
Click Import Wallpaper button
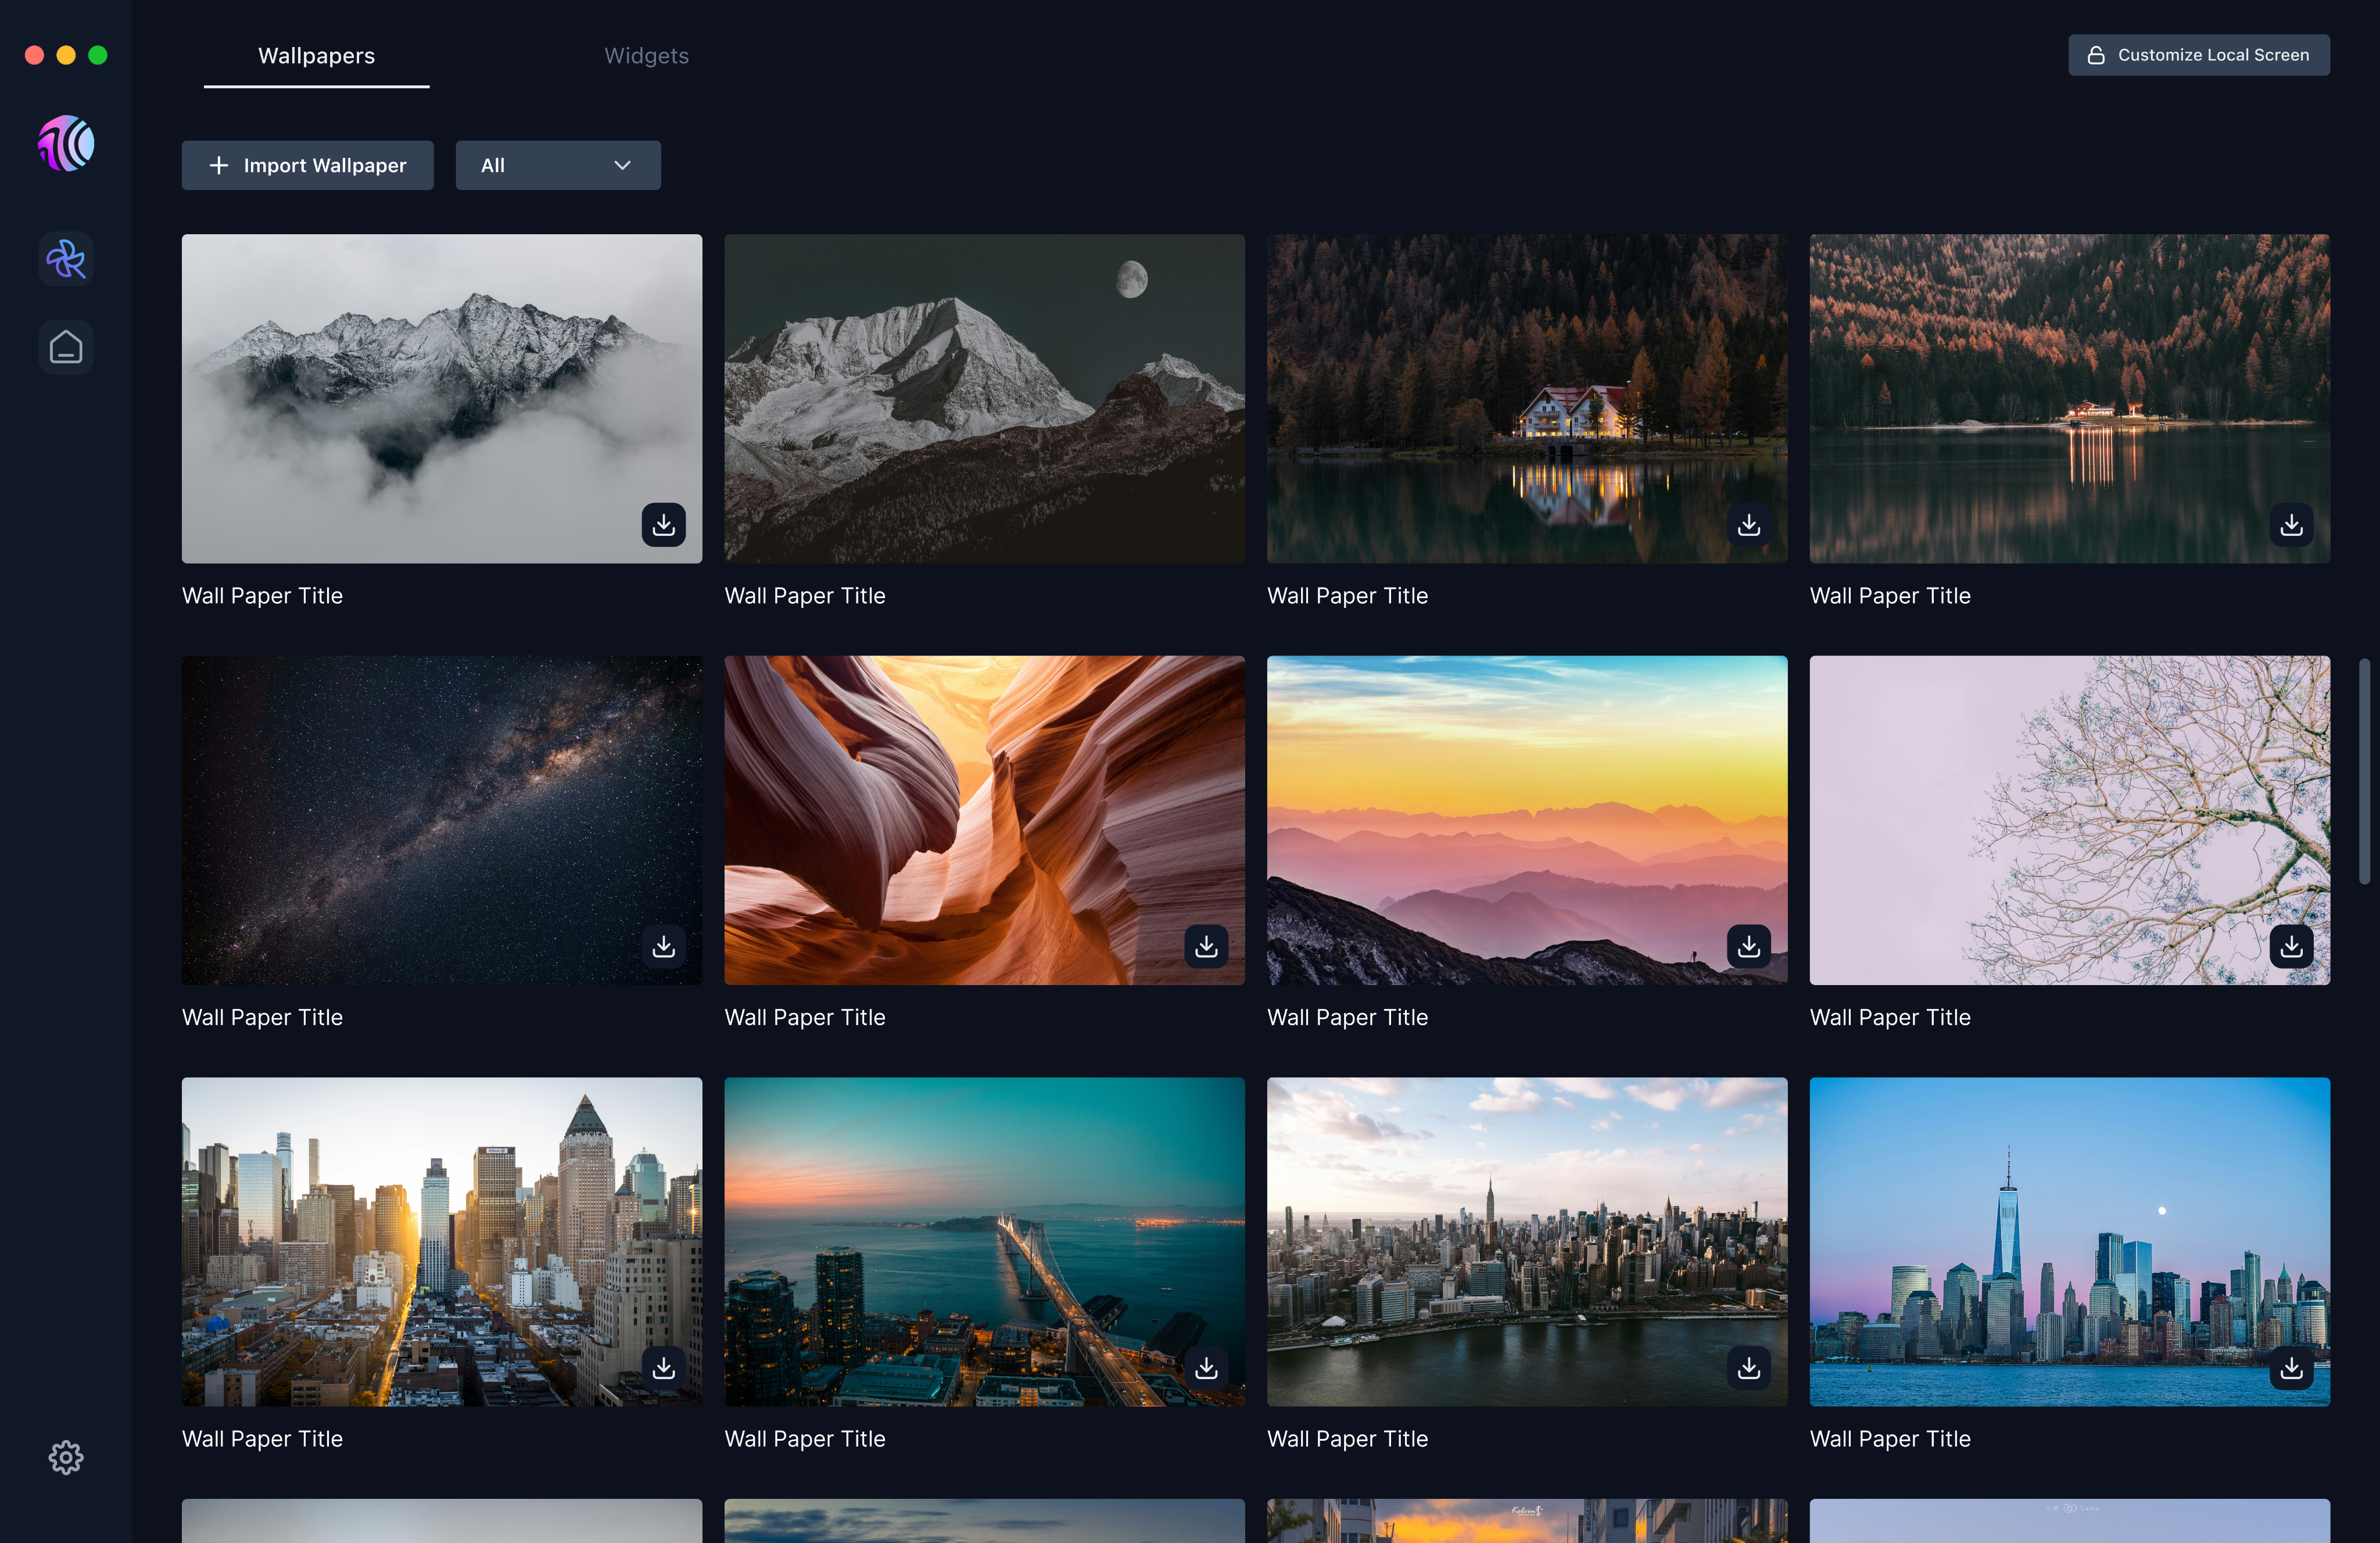pyautogui.click(x=308, y=165)
